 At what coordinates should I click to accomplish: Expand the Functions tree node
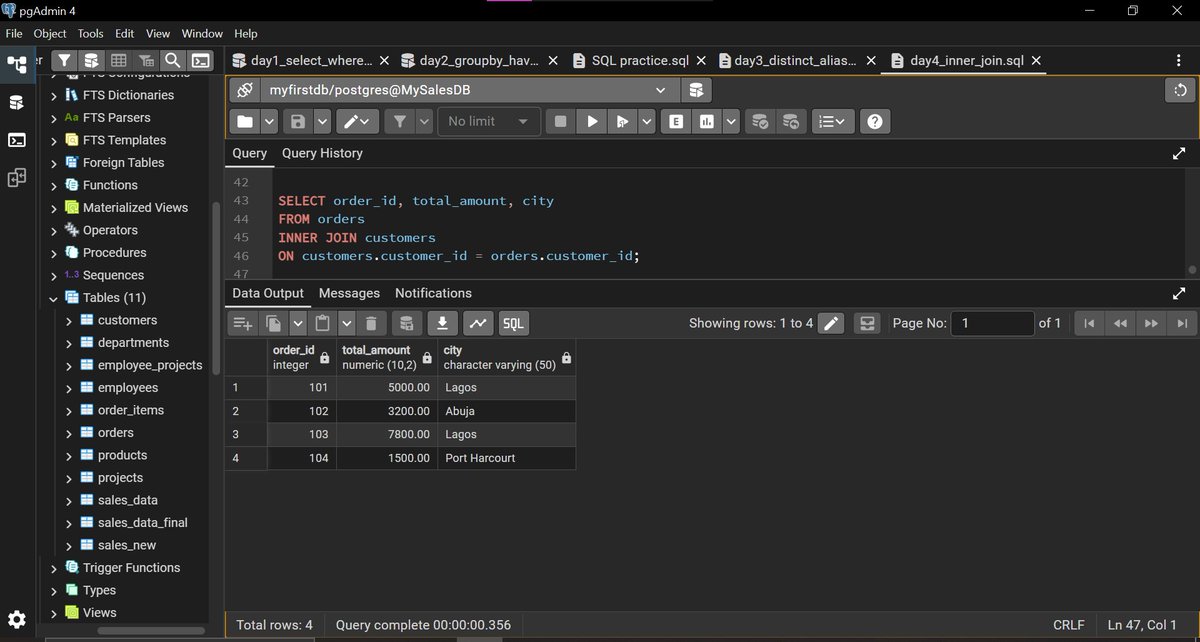[54, 185]
